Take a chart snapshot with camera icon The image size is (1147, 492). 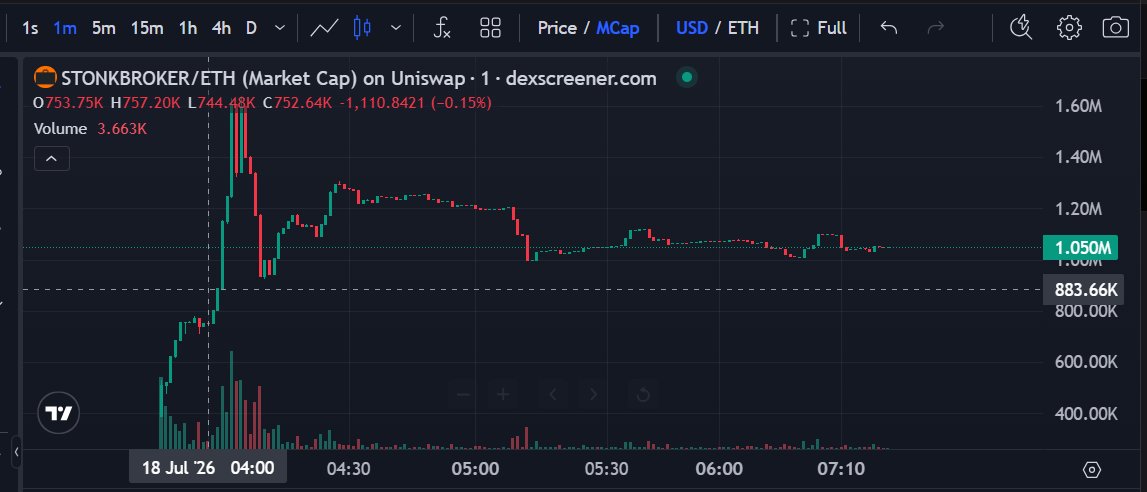pyautogui.click(x=1116, y=29)
